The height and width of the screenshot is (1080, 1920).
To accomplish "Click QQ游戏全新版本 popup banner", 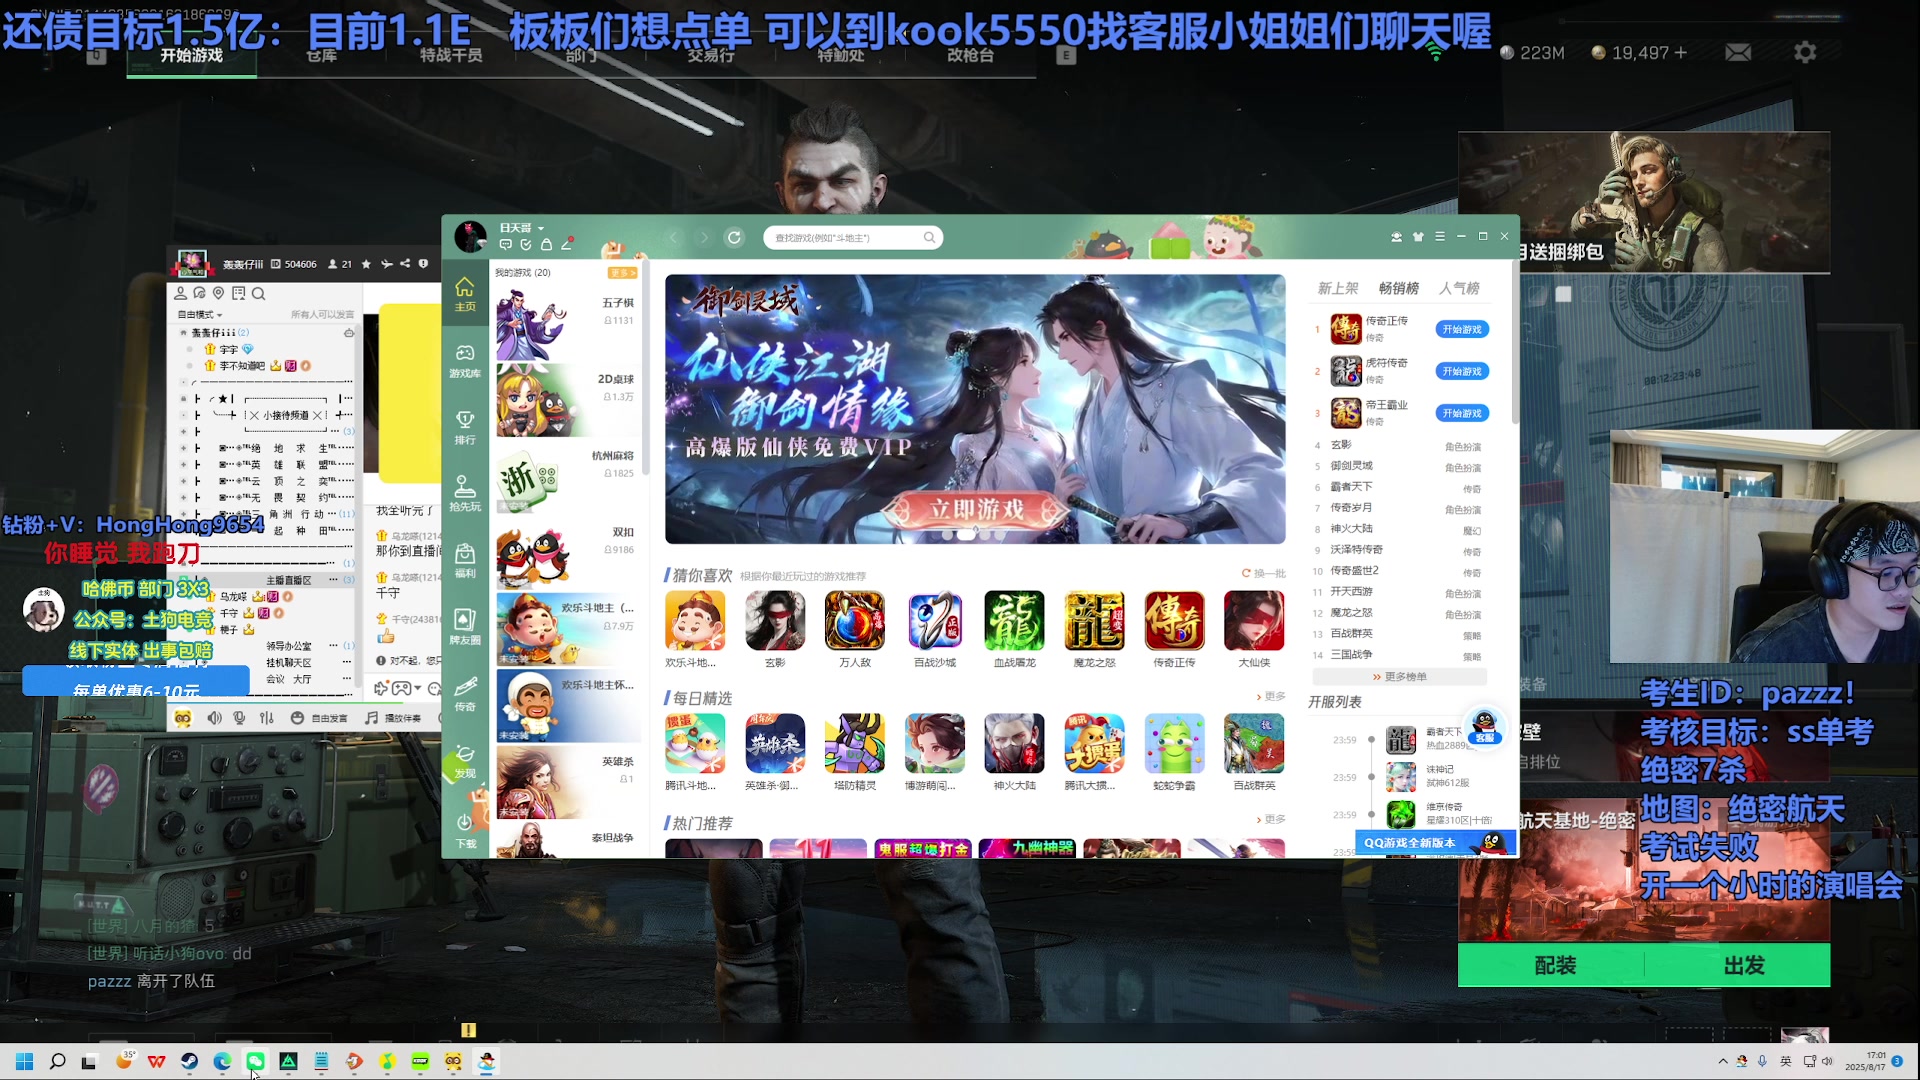I will click(x=1436, y=843).
